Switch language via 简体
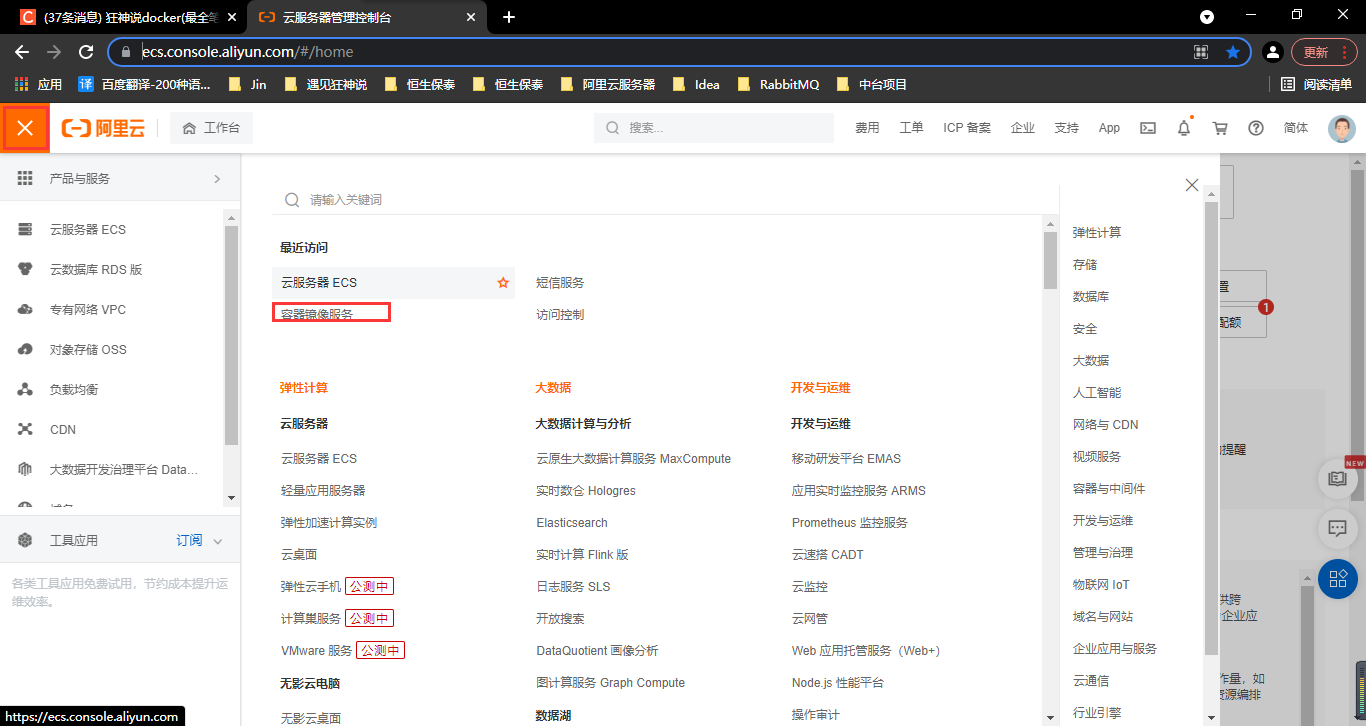Image resolution: width=1366 pixels, height=726 pixels. 1296,128
